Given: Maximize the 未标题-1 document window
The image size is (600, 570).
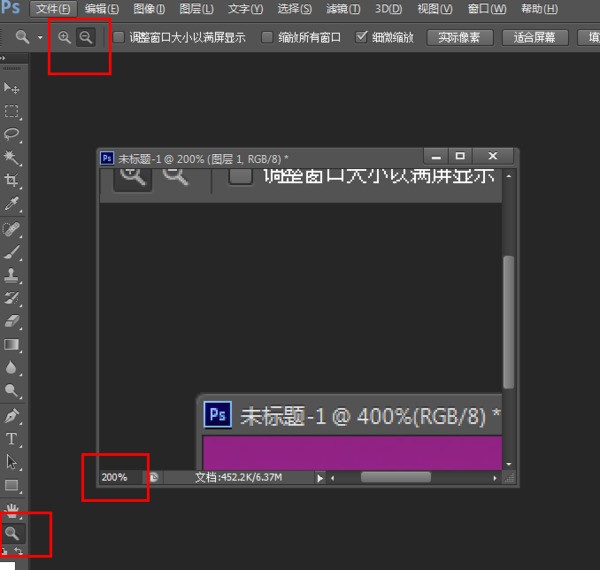Looking at the screenshot, I should tap(460, 156).
